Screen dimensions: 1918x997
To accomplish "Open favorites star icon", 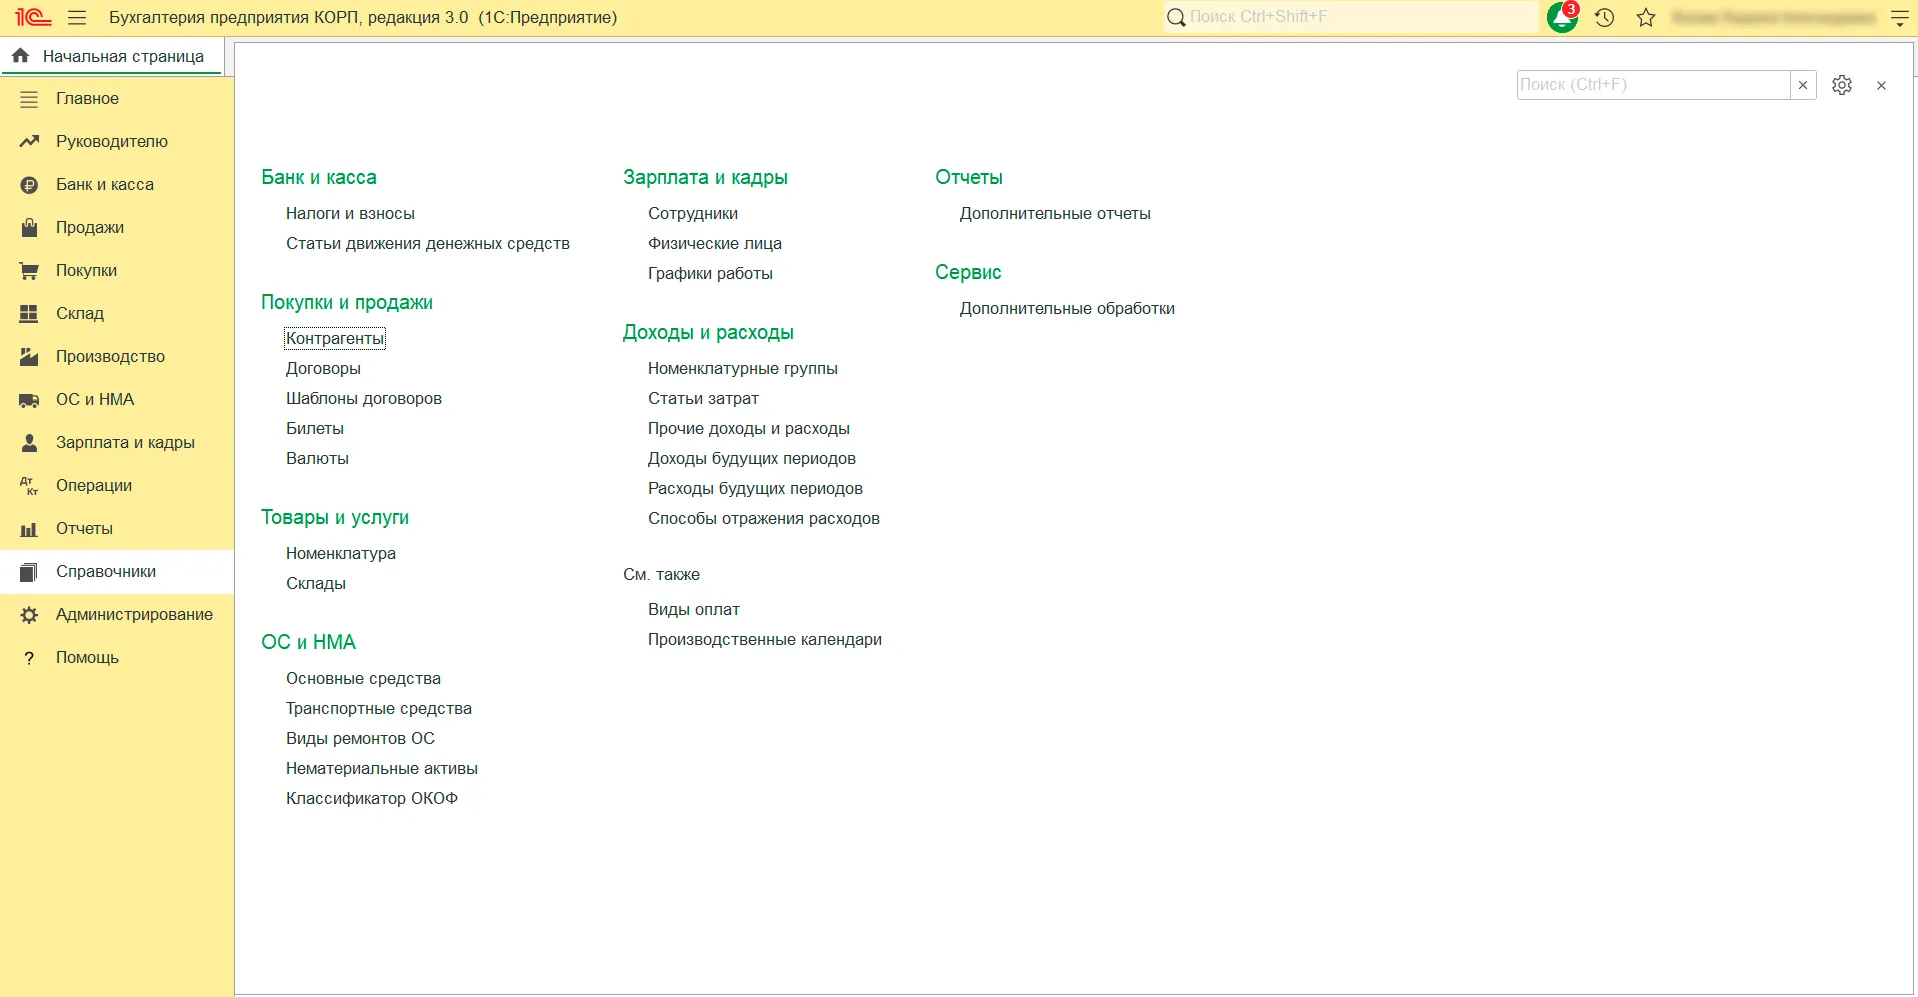I will click(1646, 18).
